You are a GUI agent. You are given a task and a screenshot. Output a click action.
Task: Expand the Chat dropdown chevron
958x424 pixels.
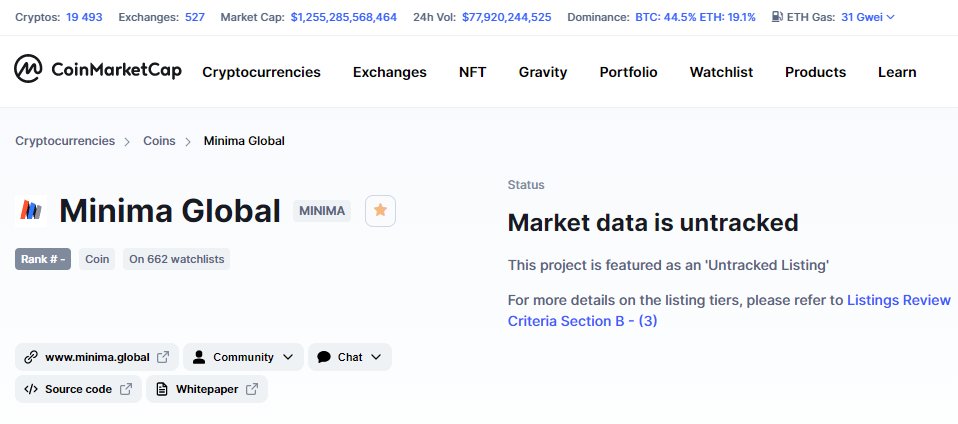tap(376, 357)
